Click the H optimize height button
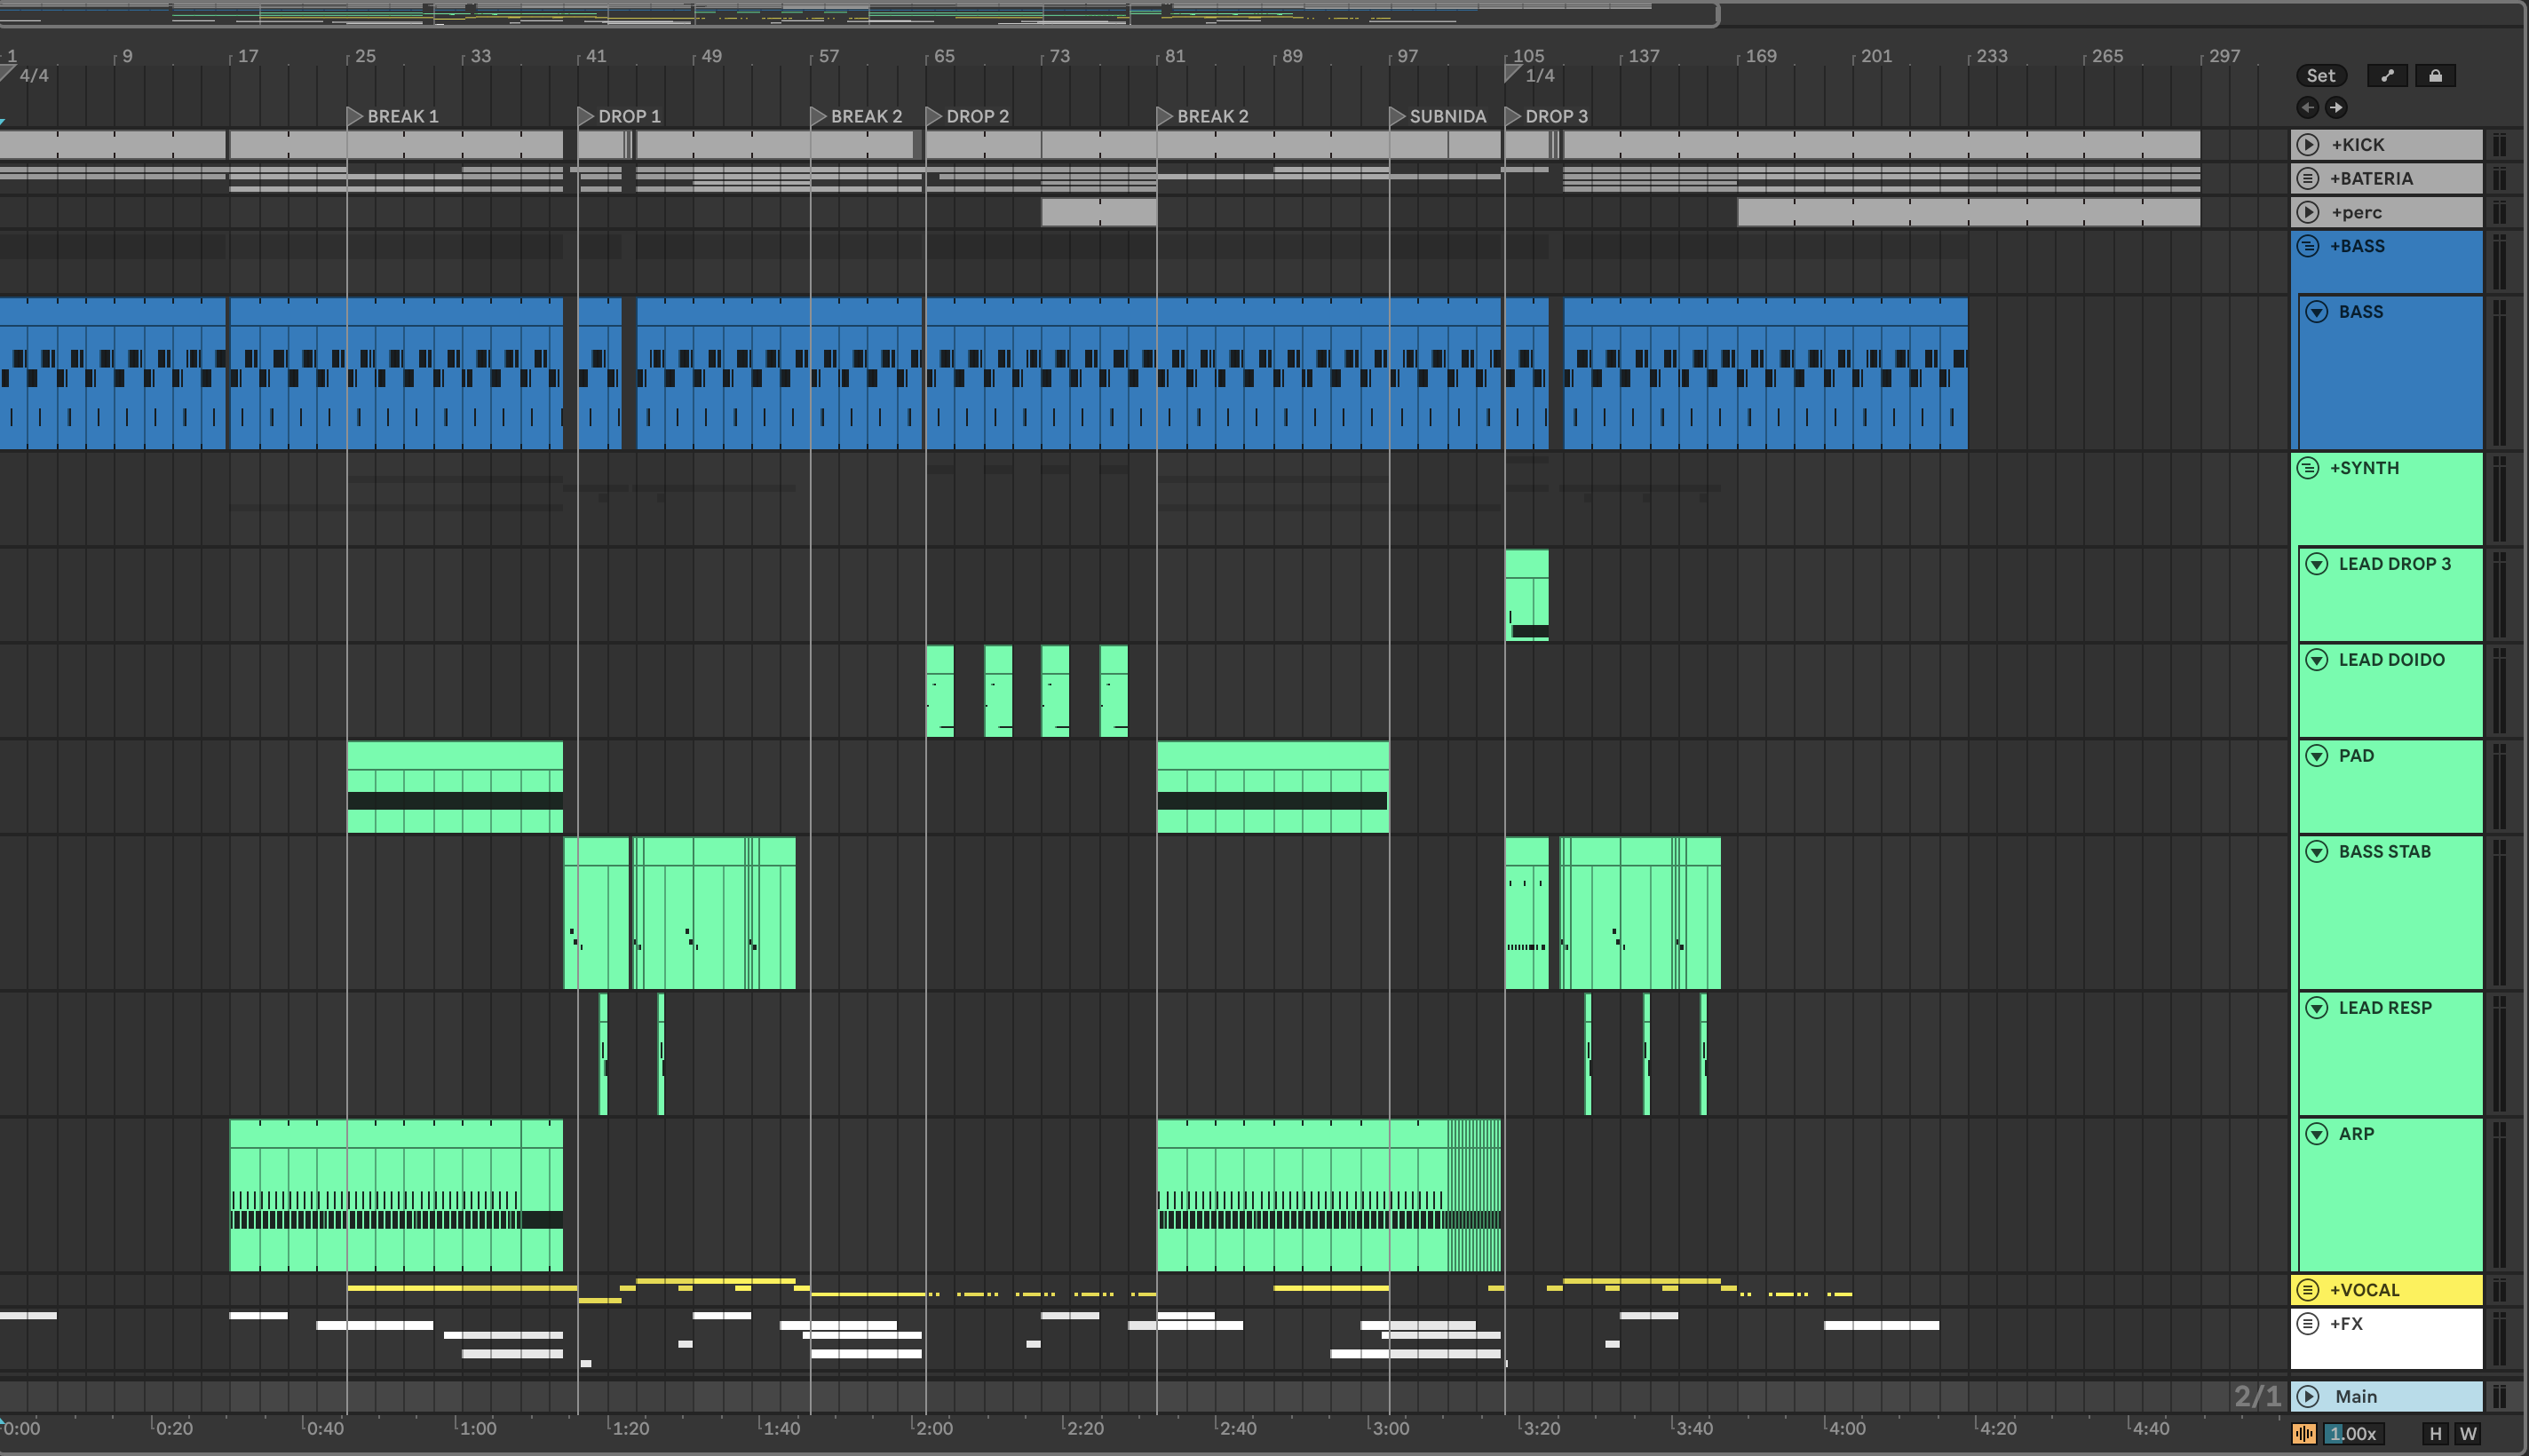 coord(2435,1434)
